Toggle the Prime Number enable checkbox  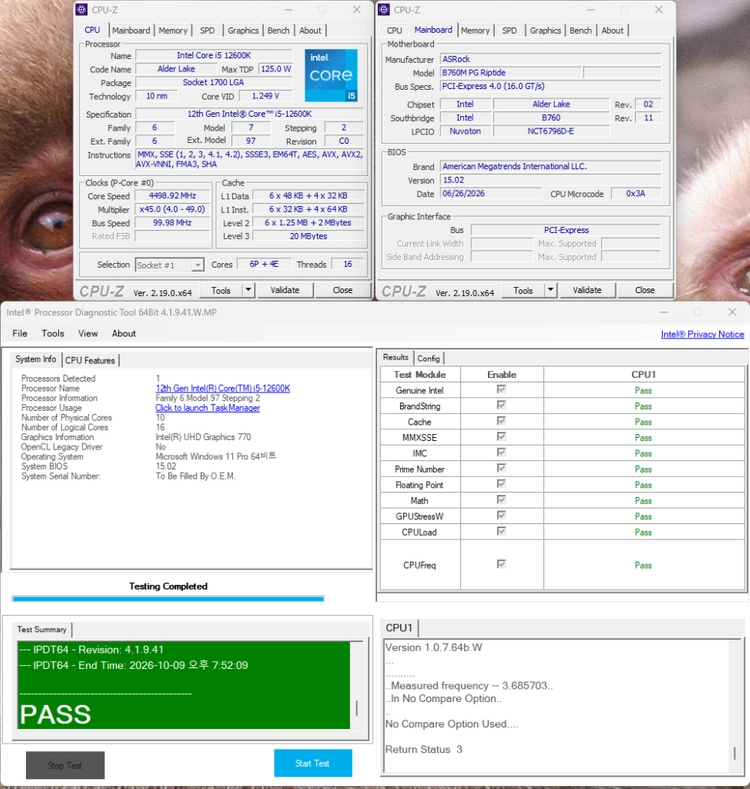(x=501, y=468)
